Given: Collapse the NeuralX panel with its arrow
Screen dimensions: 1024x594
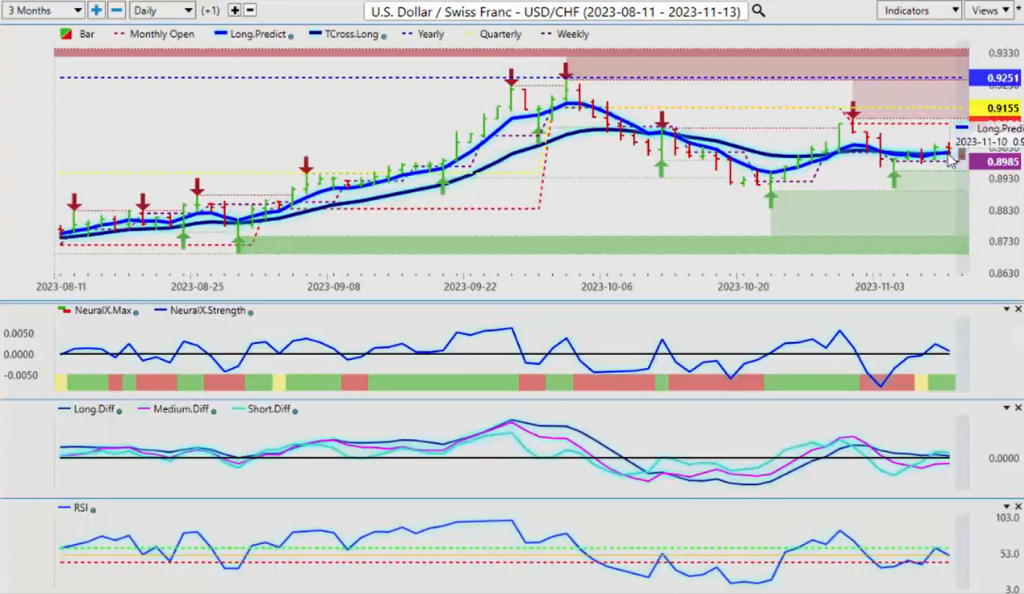Looking at the screenshot, I should (x=1006, y=309).
